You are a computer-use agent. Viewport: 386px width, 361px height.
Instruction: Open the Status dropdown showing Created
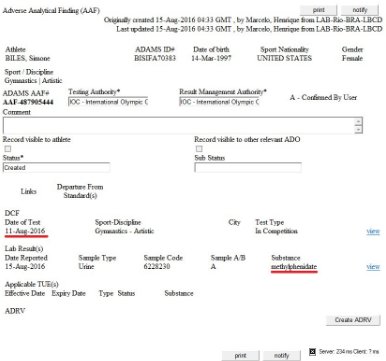(x=56, y=167)
